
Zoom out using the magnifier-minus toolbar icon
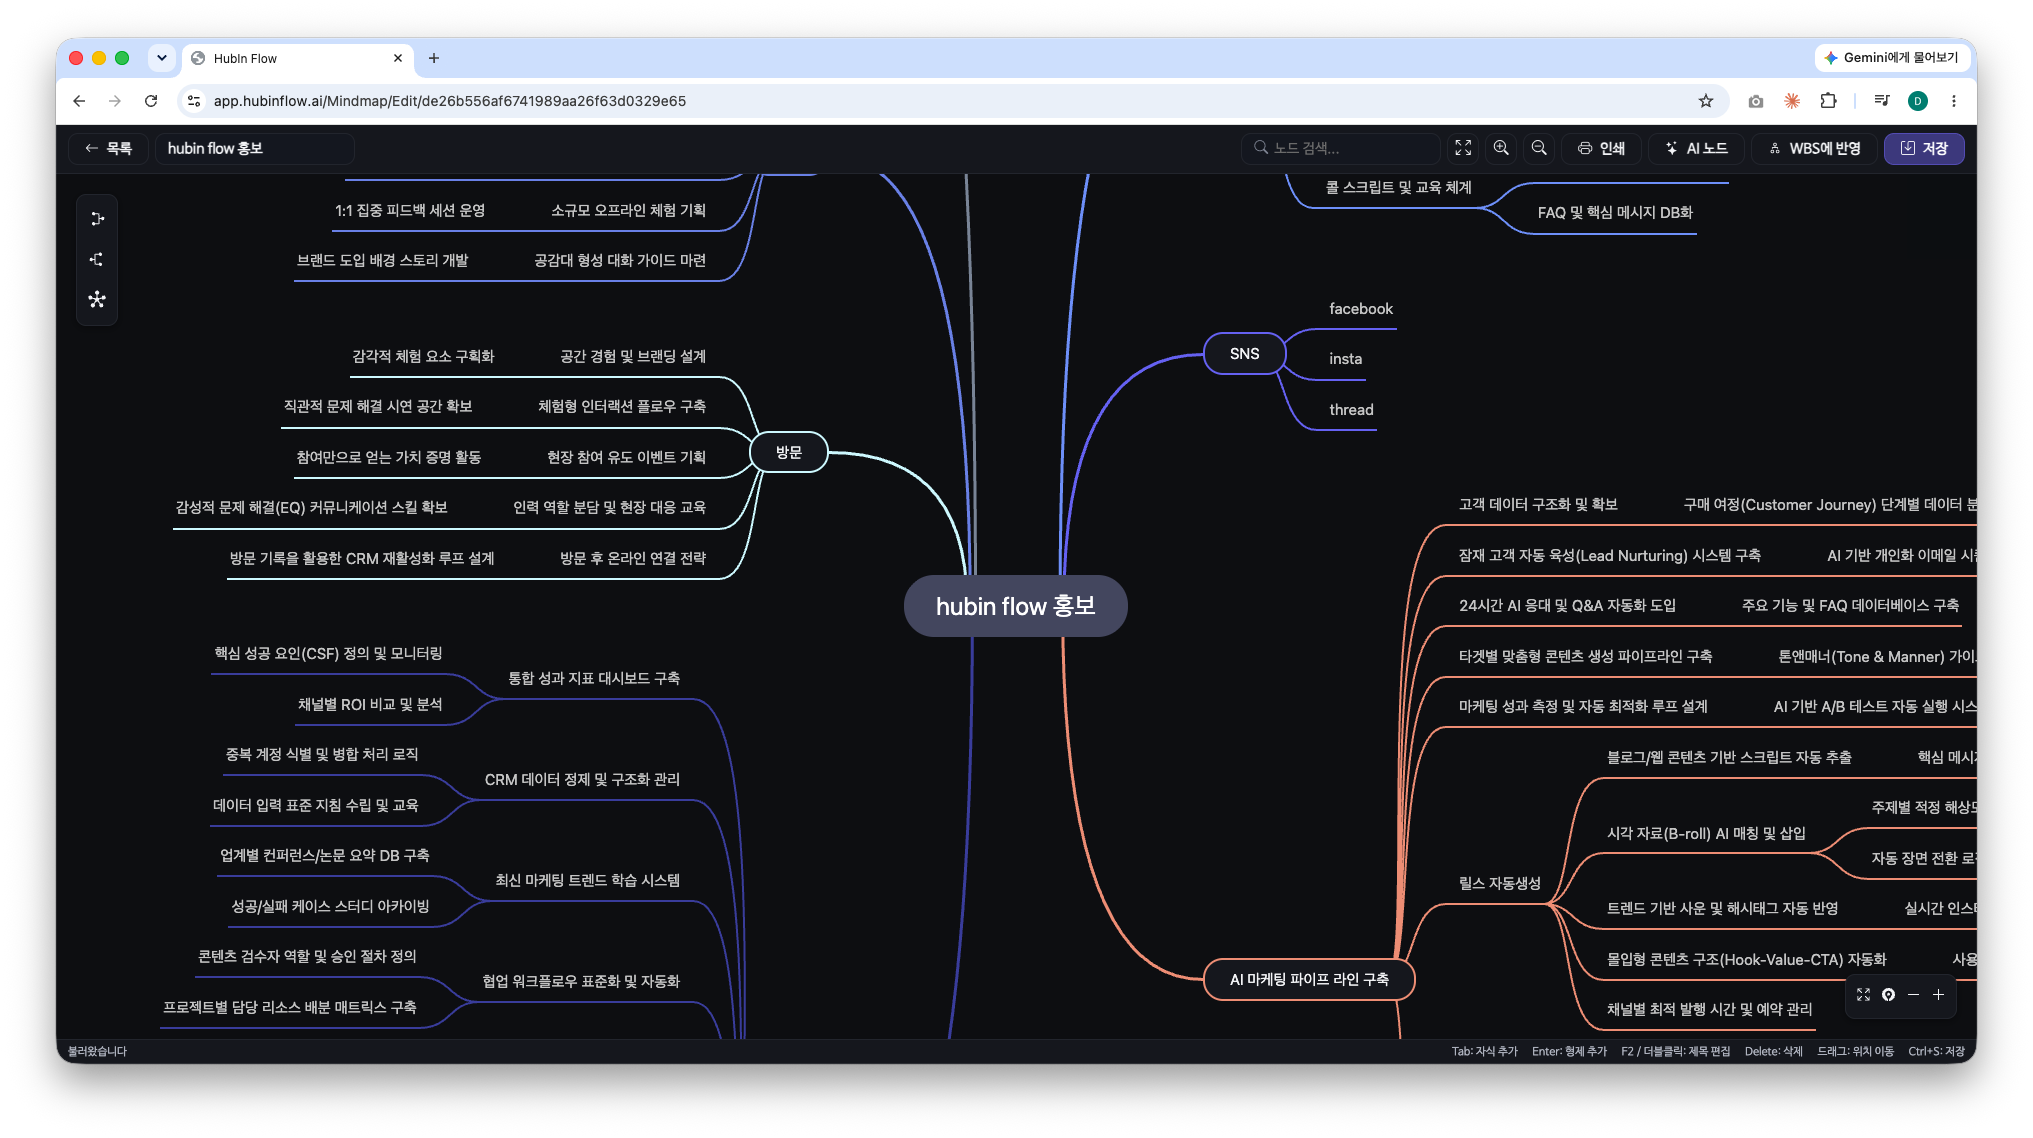click(x=1539, y=148)
